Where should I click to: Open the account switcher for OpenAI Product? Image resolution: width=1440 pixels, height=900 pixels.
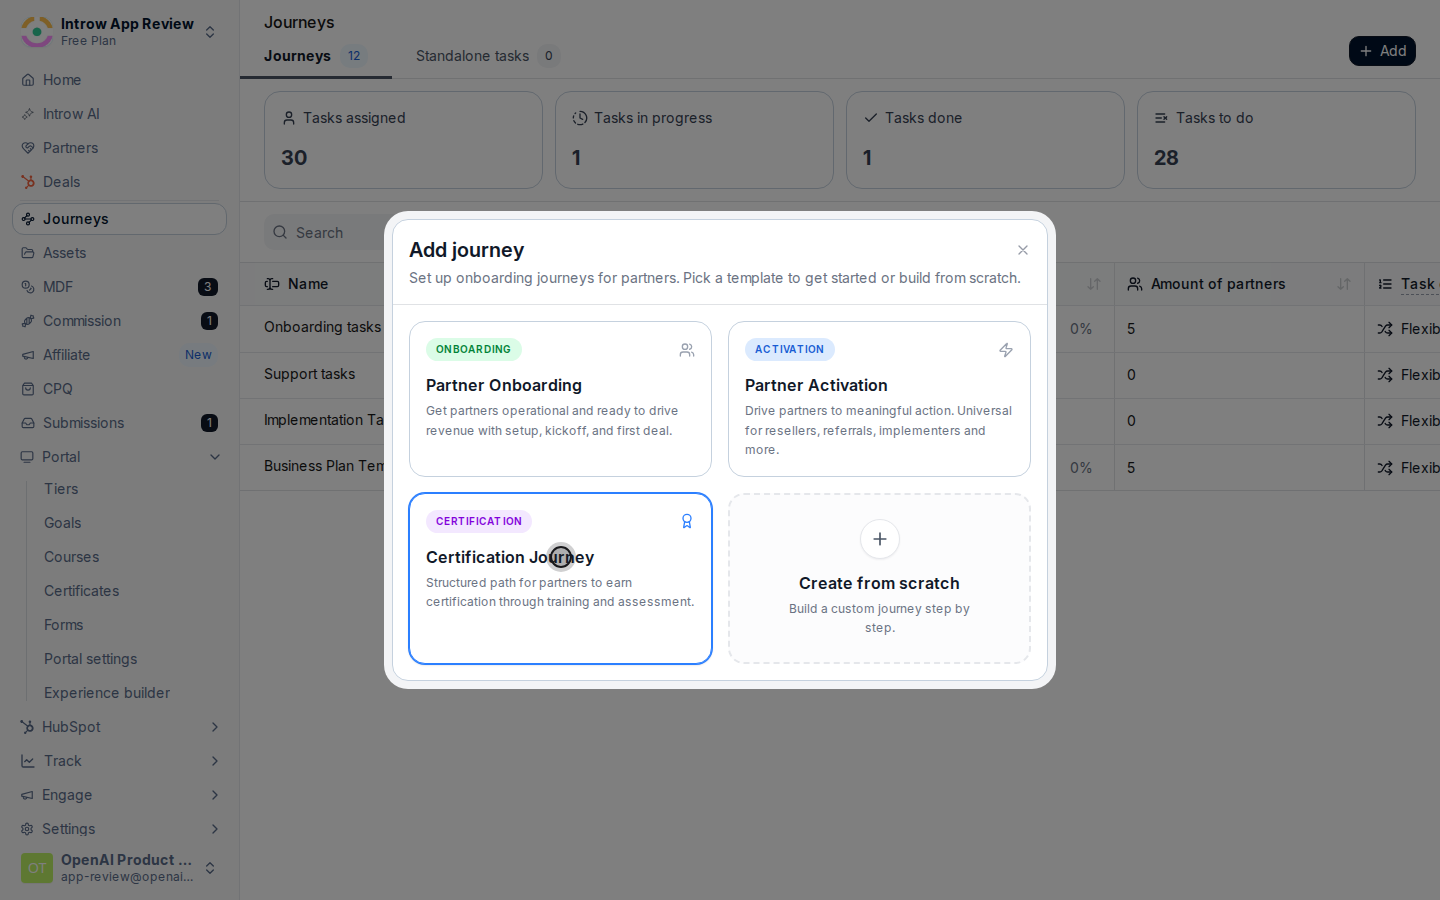coord(210,868)
